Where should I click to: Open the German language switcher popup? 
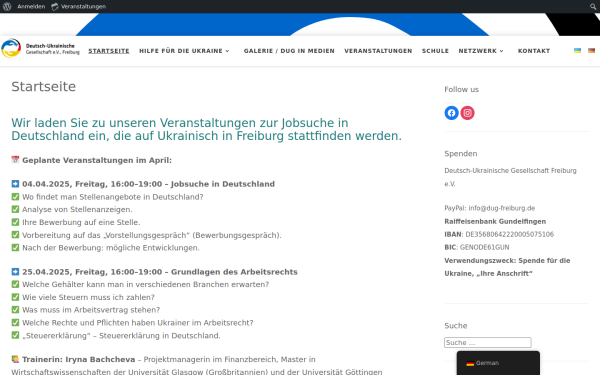(498, 363)
